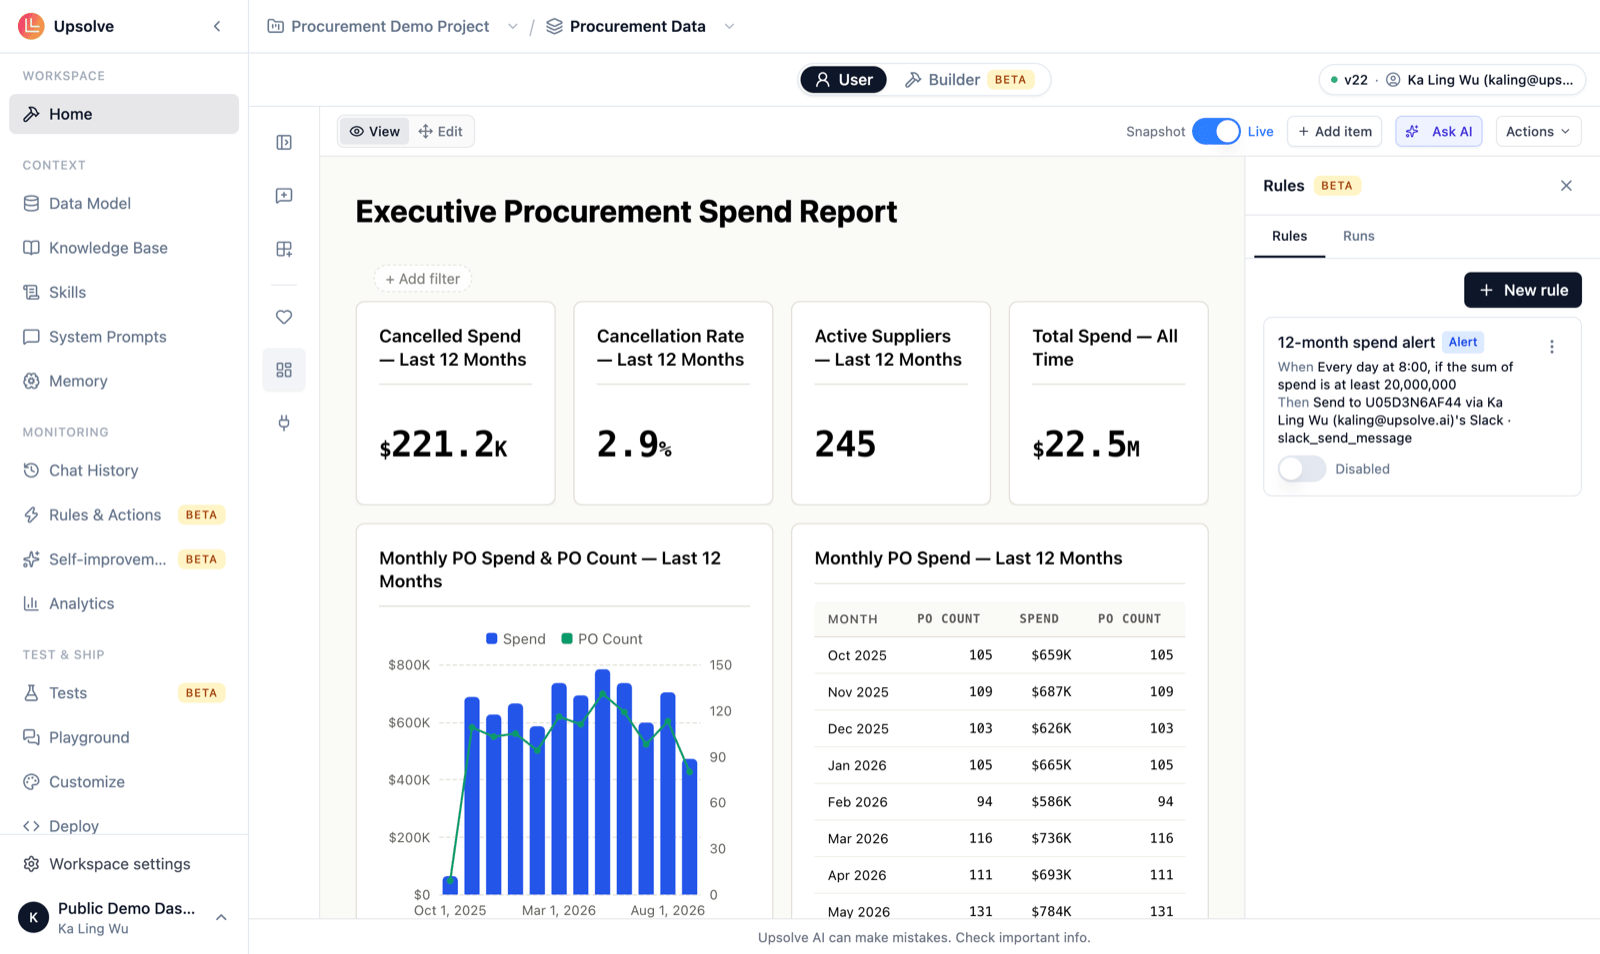Click the heart favorites icon
Viewport: 1600px width, 954px height.
pos(284,317)
